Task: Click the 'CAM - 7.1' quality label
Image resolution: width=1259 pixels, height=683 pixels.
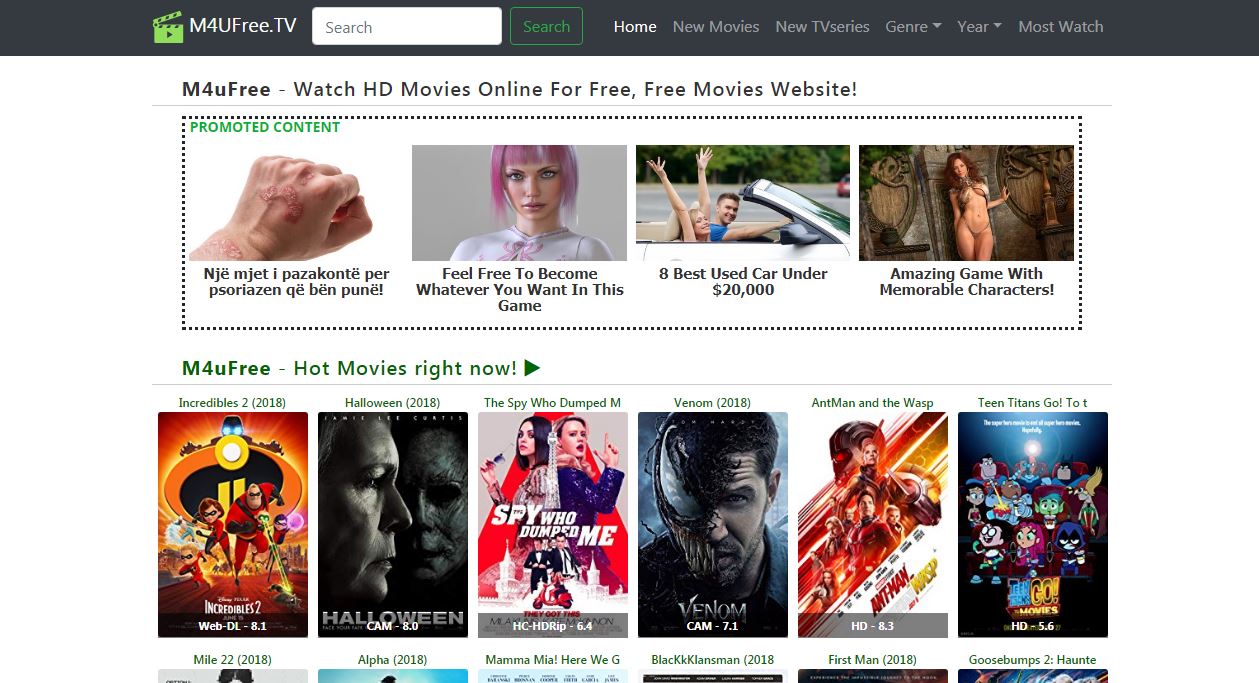Action: coord(713,626)
